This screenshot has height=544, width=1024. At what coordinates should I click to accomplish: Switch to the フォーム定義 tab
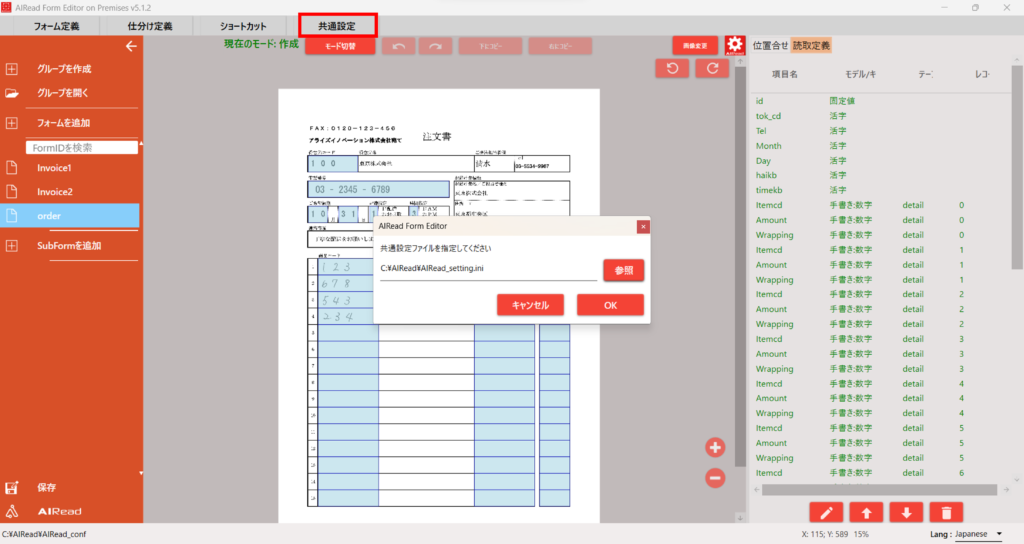[x=57, y=25]
